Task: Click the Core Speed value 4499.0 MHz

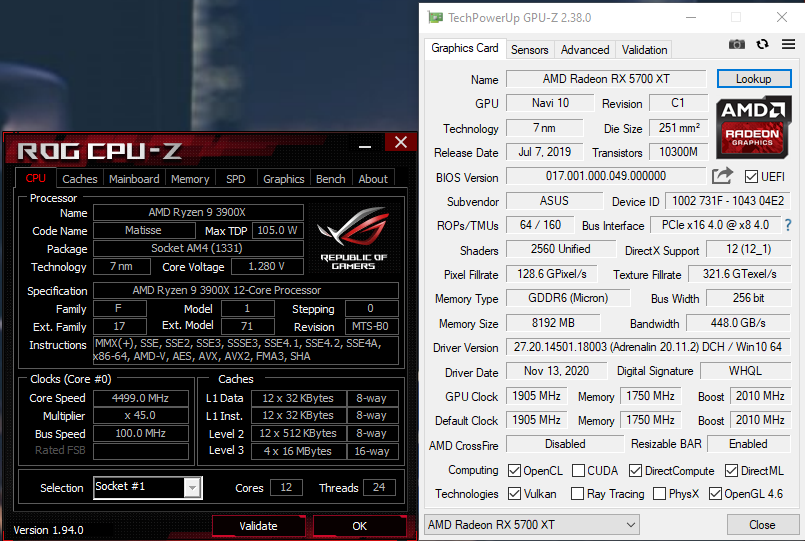Action: click(x=141, y=398)
